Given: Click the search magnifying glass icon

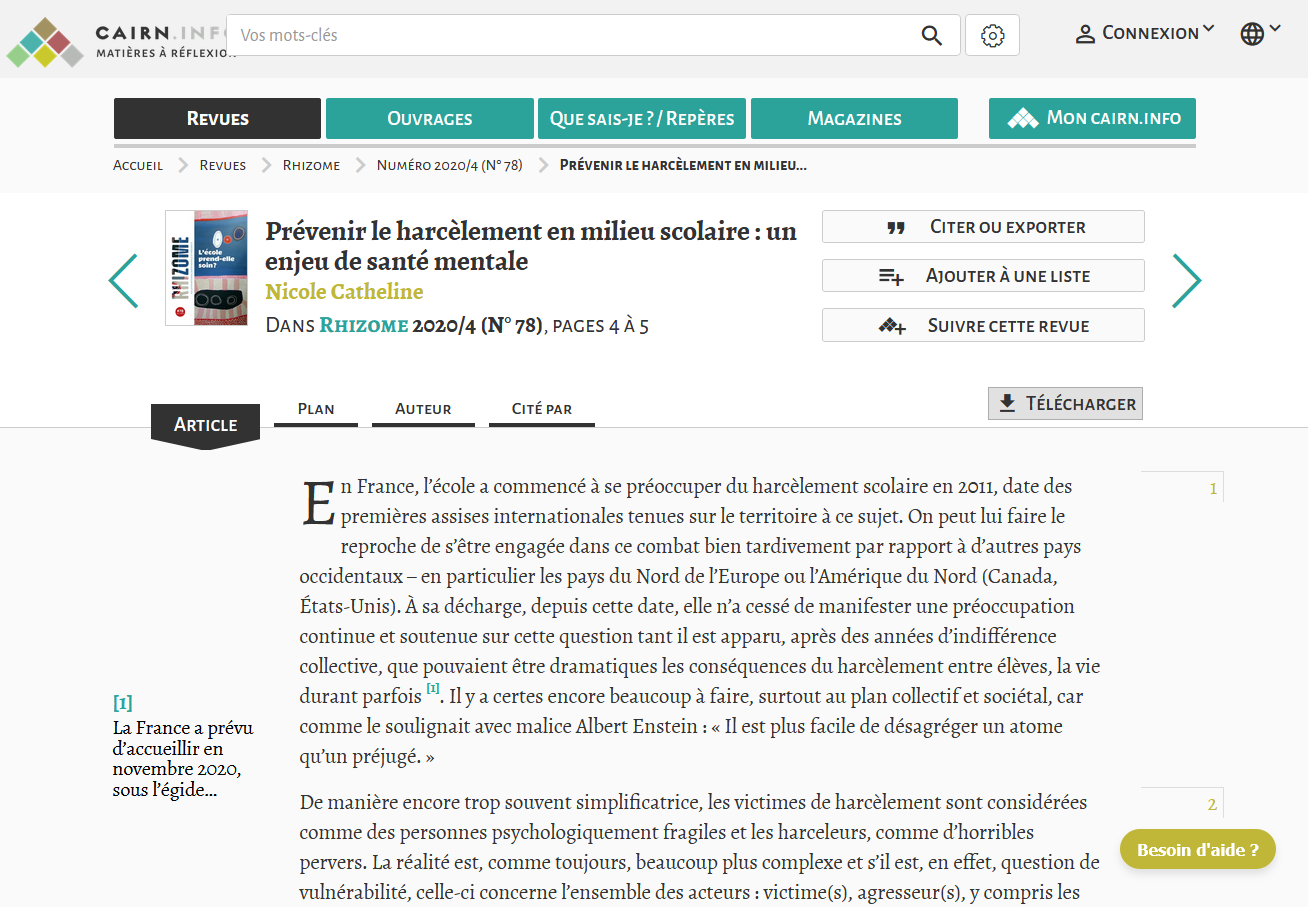Looking at the screenshot, I should [x=931, y=36].
